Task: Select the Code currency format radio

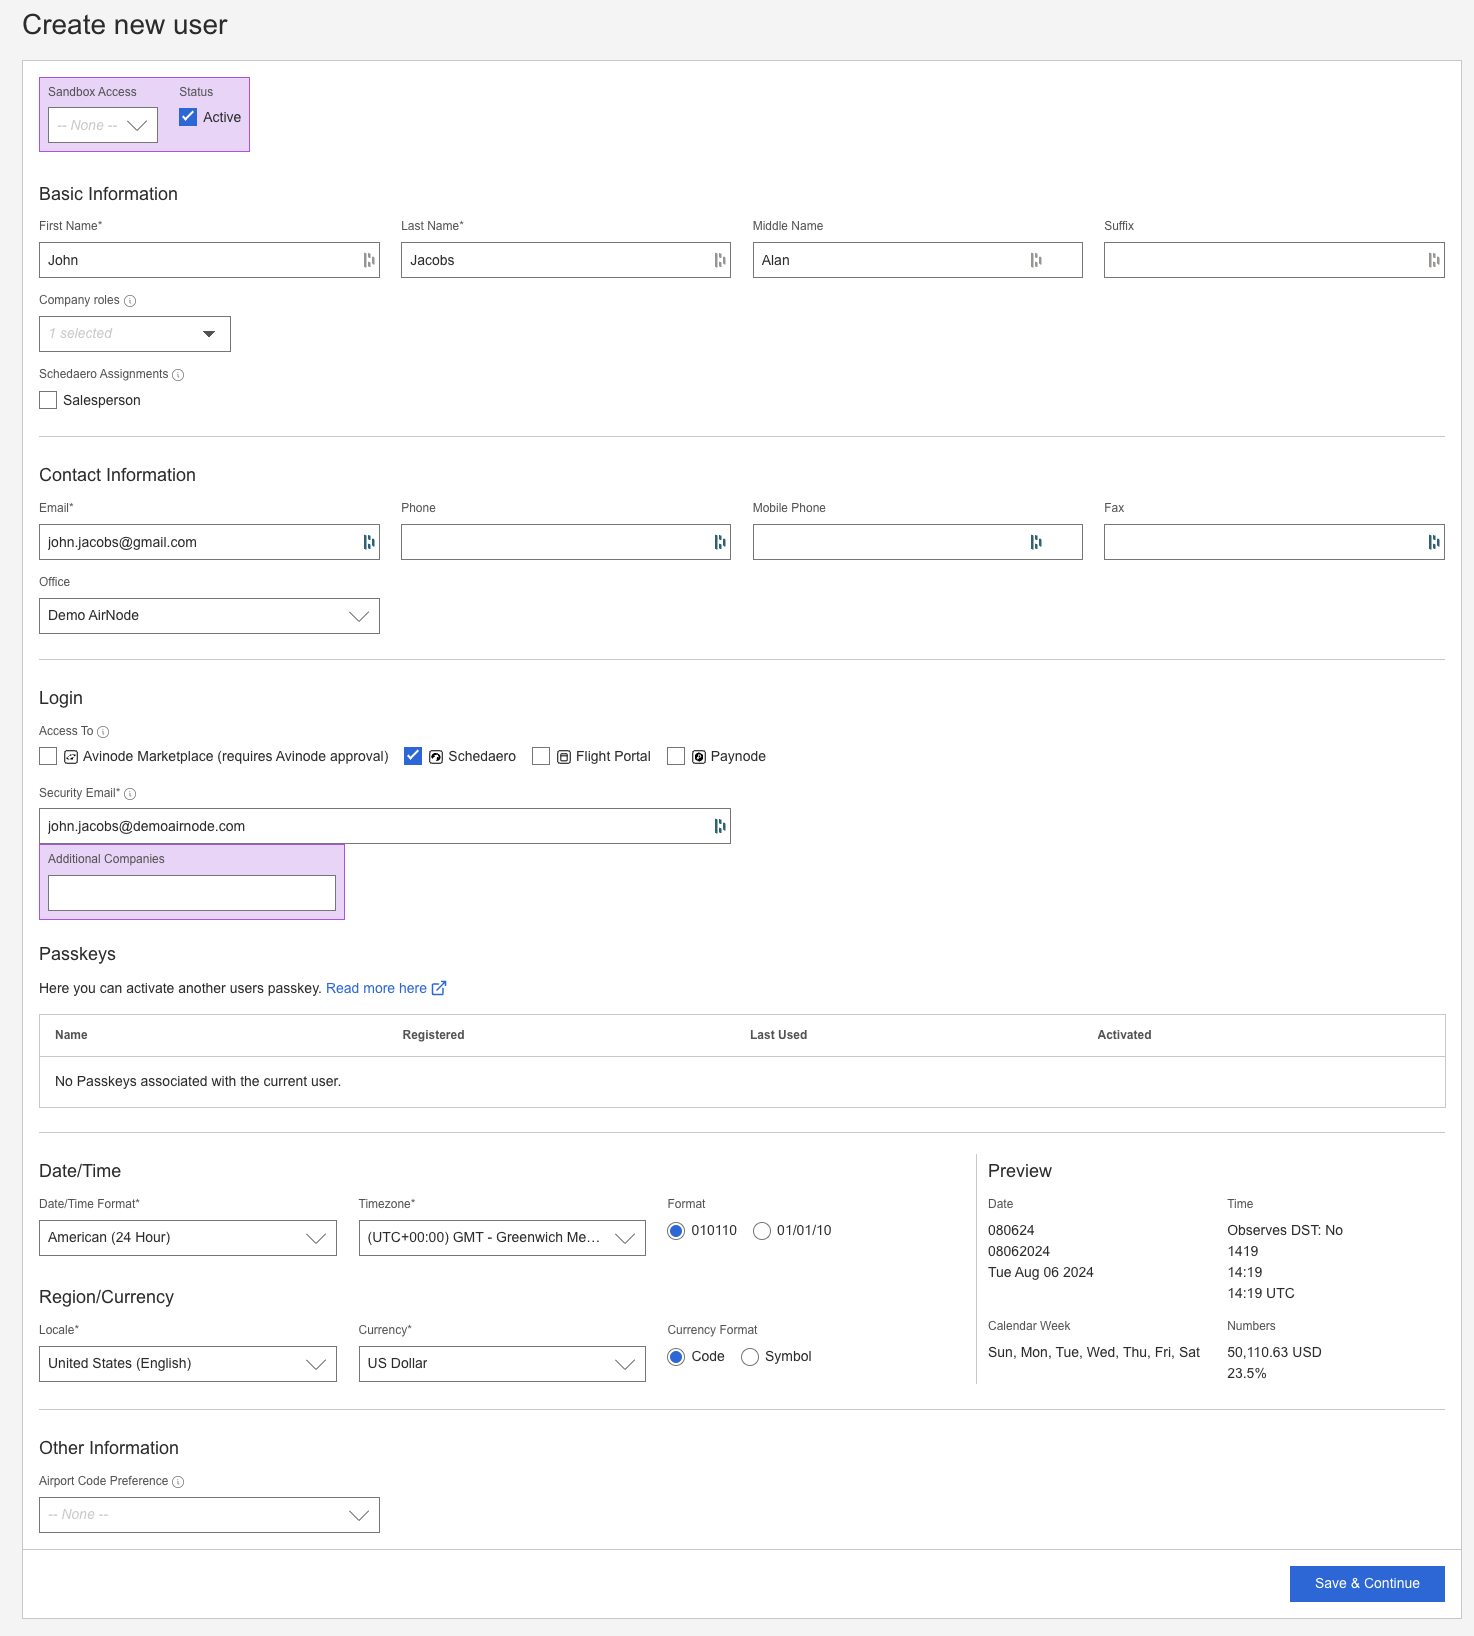Action: click(676, 1357)
